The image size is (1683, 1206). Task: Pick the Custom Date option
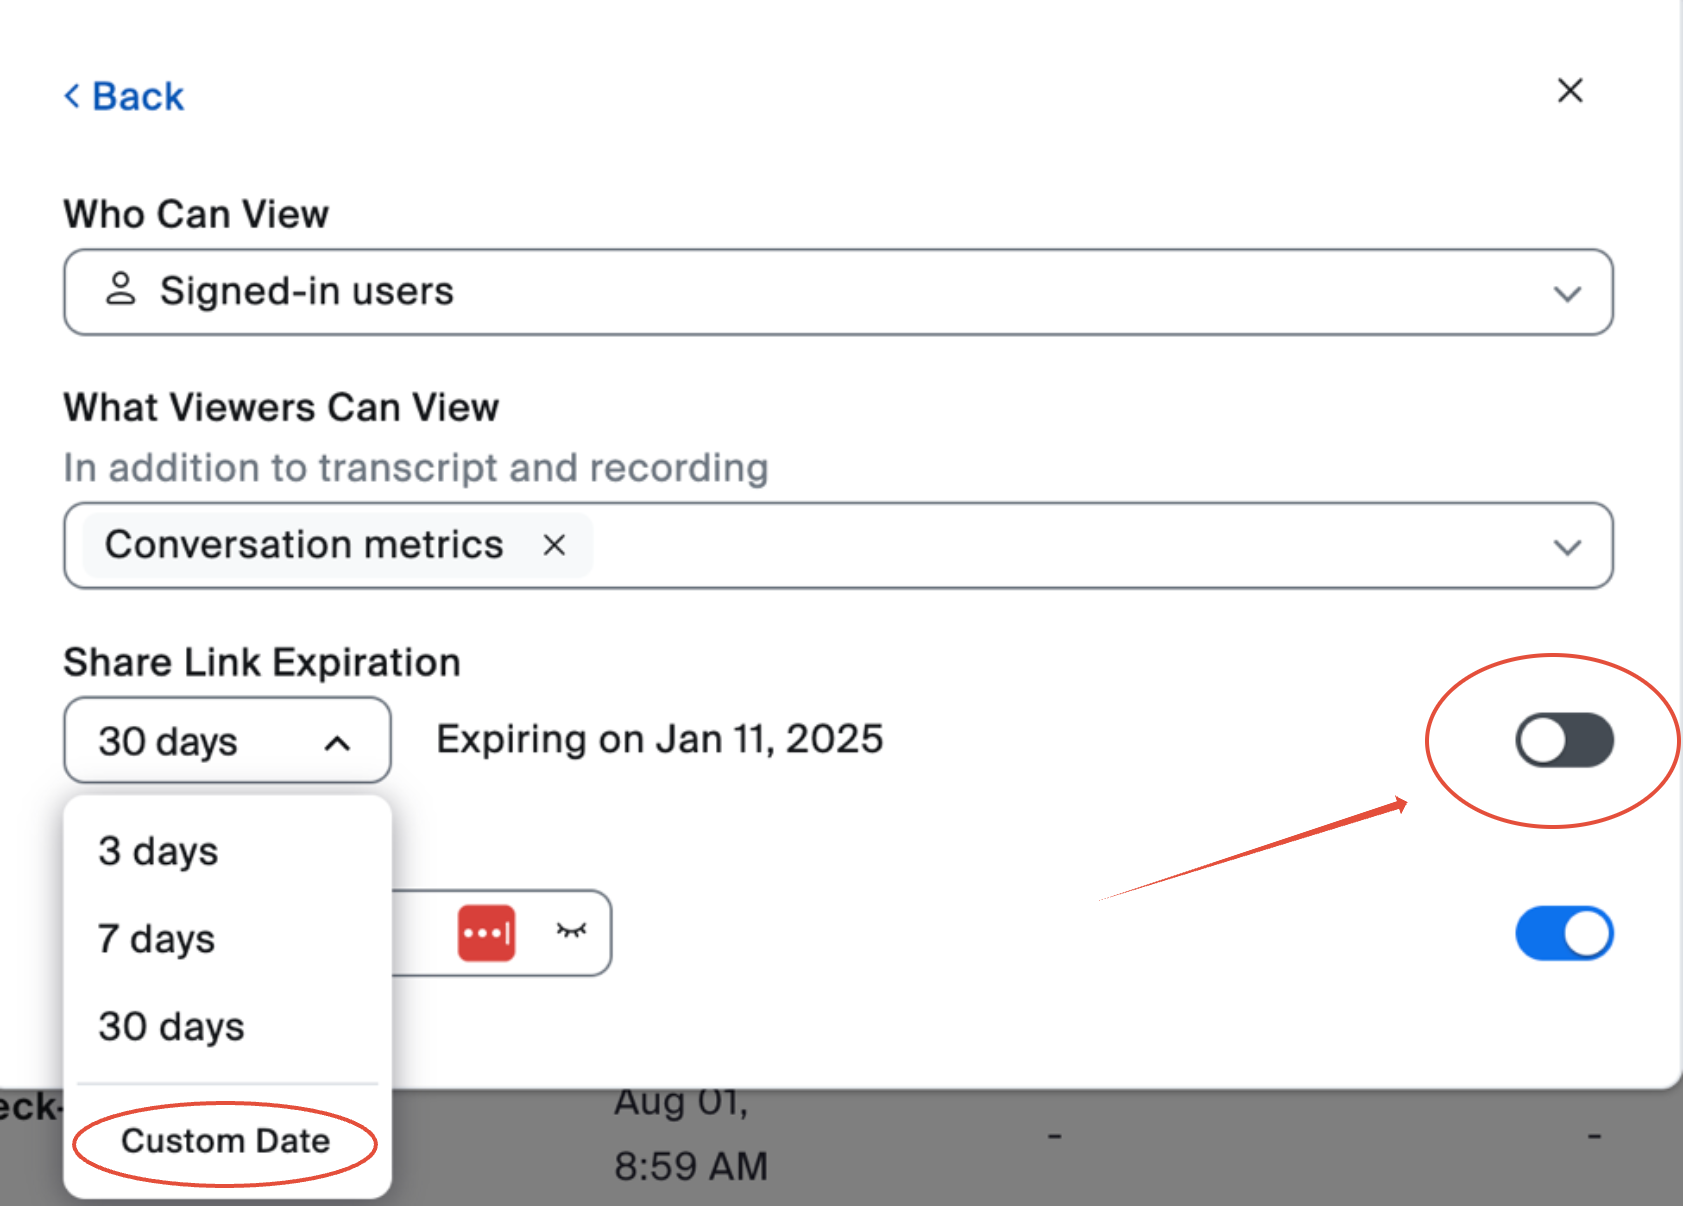tap(226, 1141)
